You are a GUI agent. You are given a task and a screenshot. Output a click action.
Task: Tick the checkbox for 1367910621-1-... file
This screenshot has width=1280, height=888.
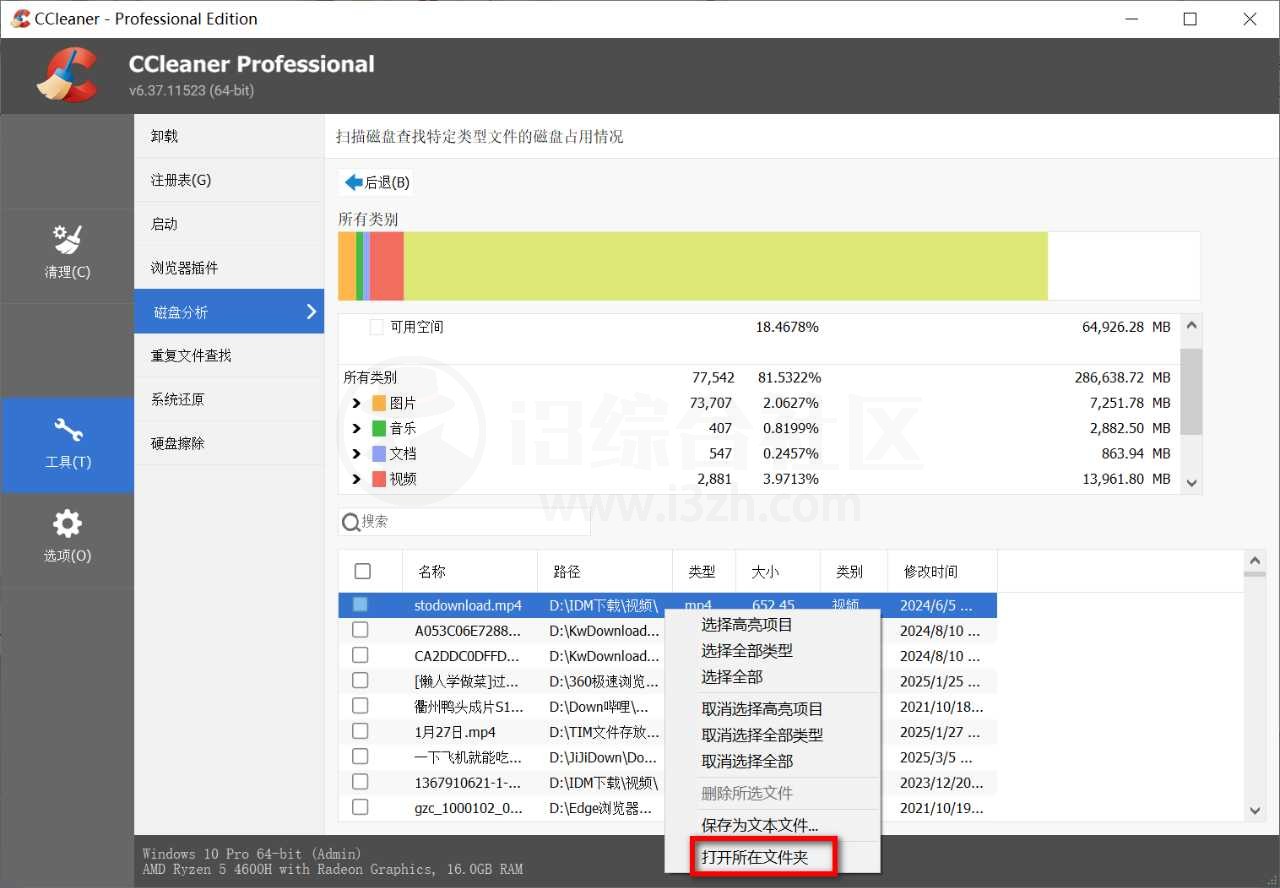click(360, 781)
